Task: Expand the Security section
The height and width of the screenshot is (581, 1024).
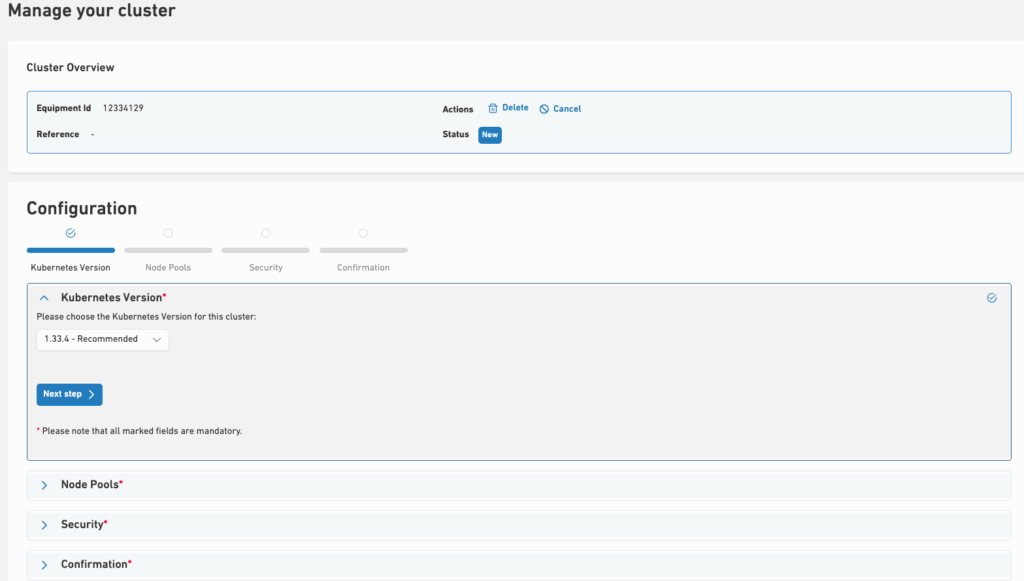Action: point(44,525)
